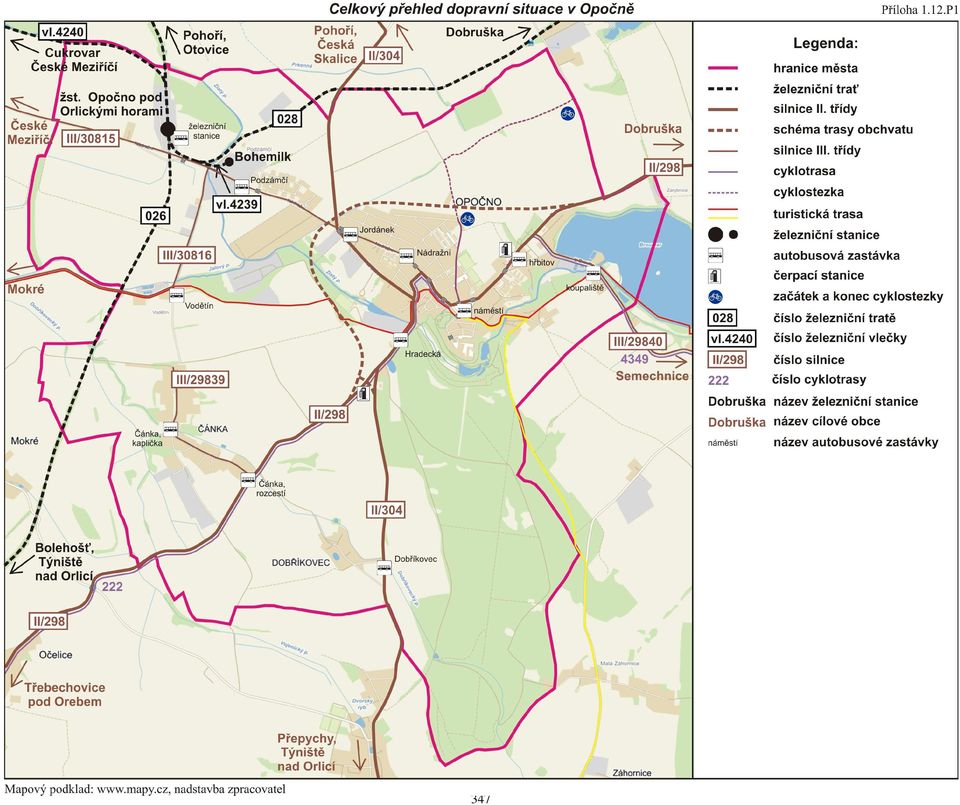Click the large railway station dot on map

click(168, 129)
